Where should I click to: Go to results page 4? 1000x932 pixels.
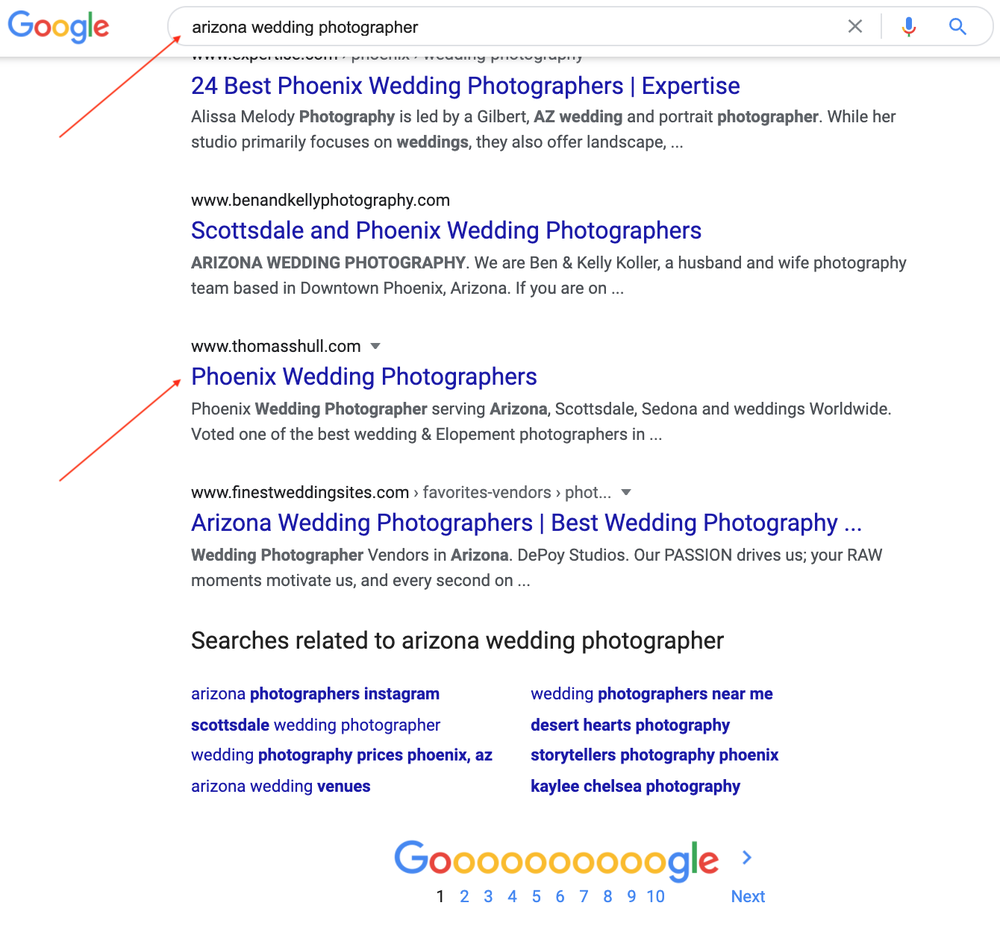point(512,897)
